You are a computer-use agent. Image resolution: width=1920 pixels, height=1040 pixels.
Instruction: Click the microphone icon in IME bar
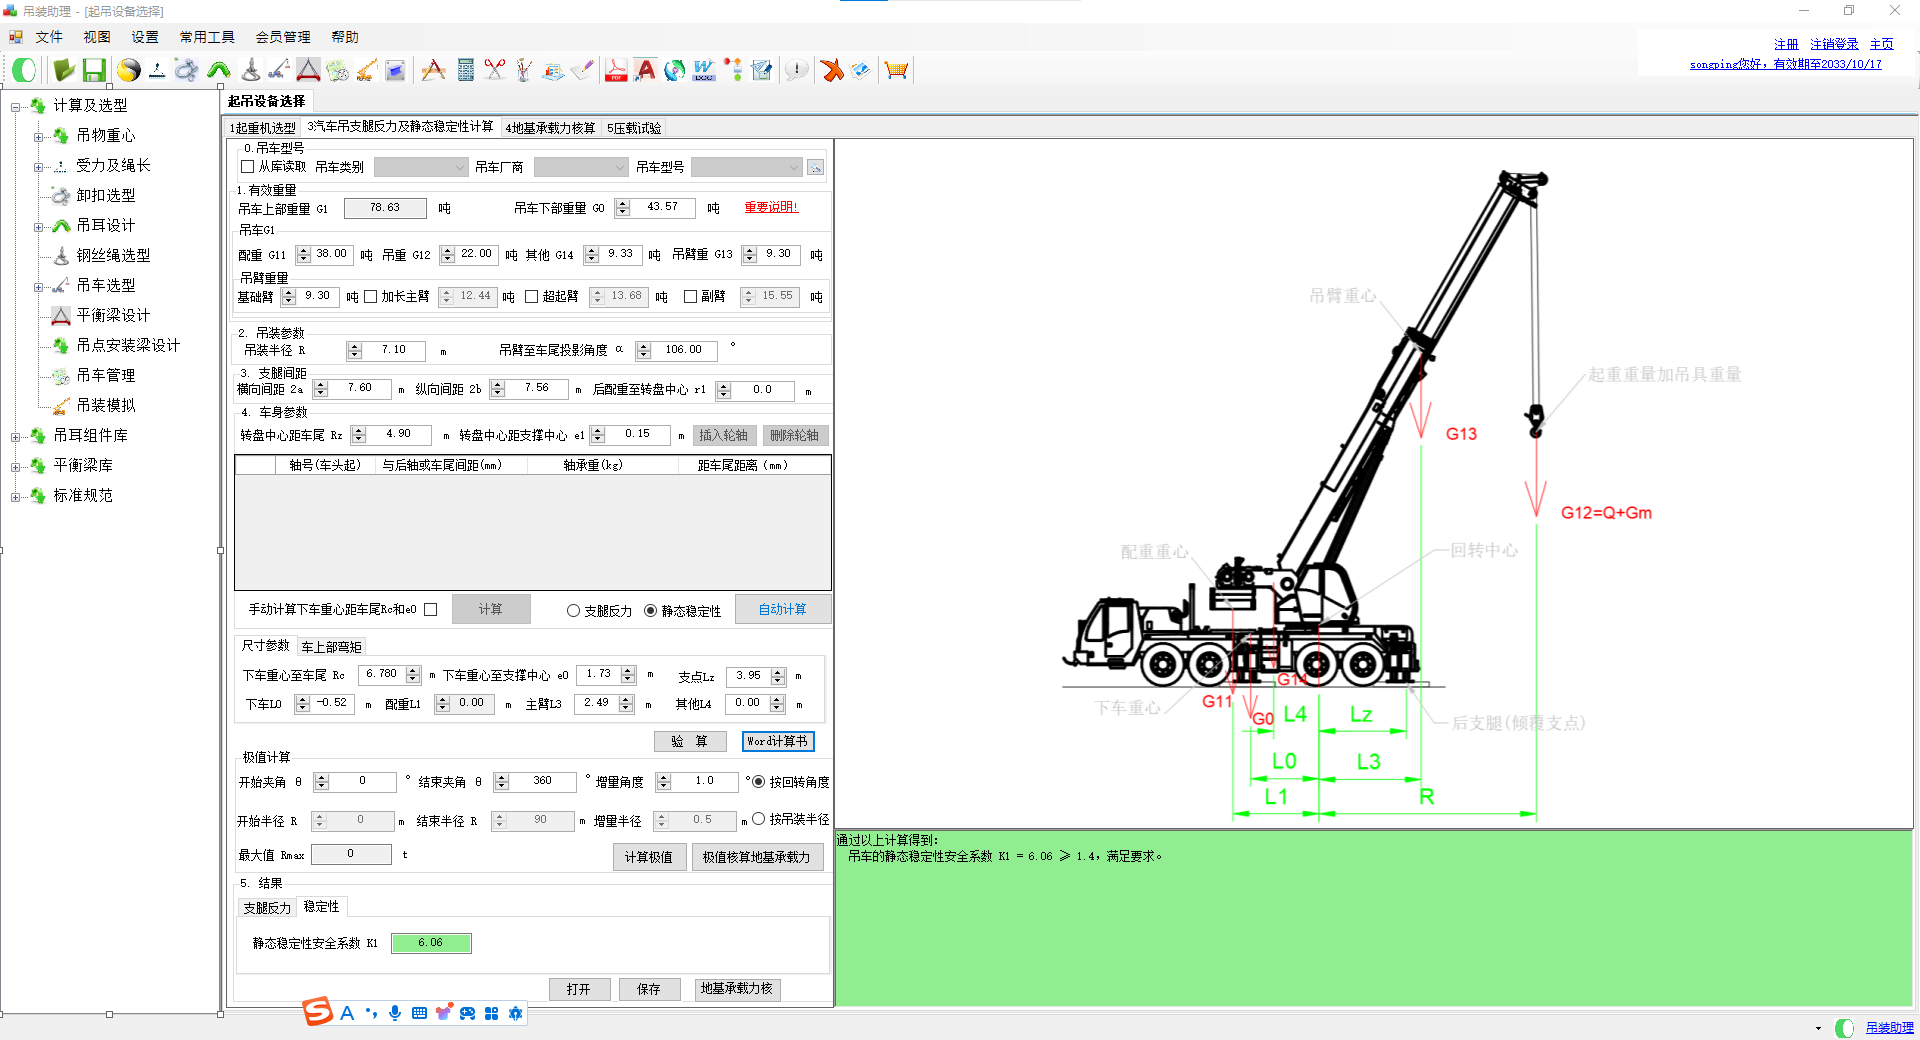tap(395, 1013)
